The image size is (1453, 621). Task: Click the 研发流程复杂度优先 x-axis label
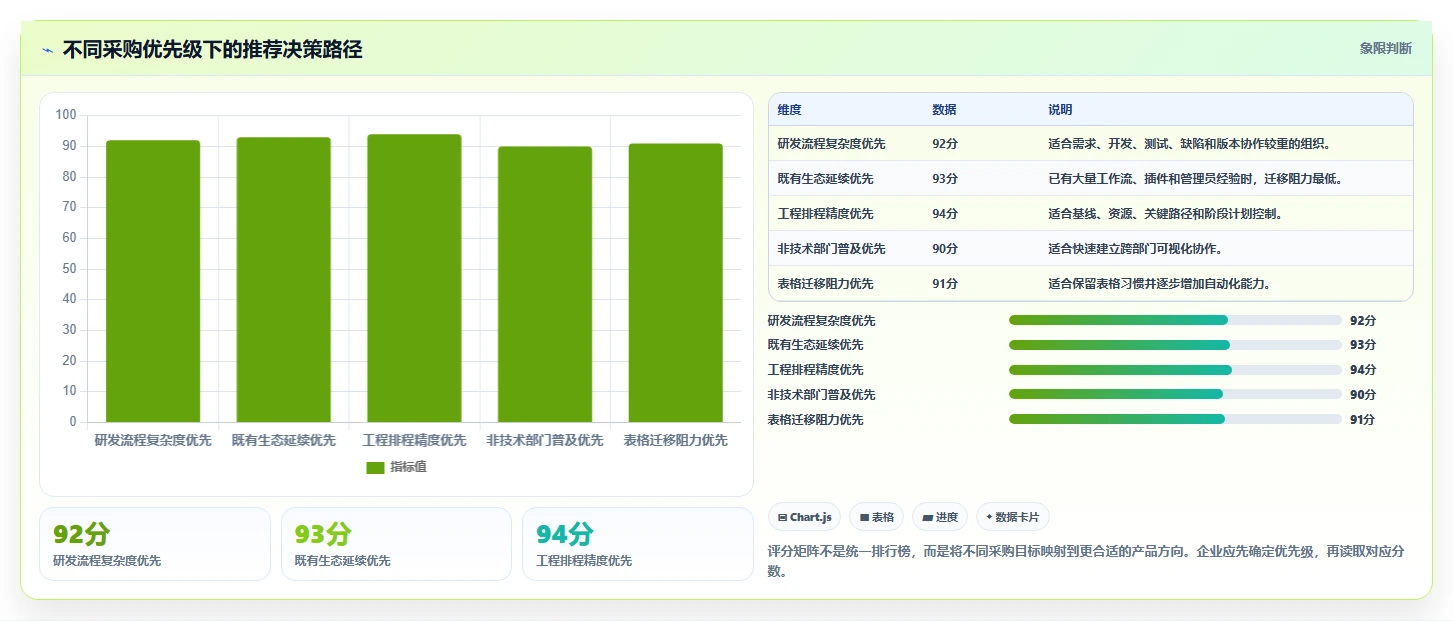click(x=153, y=440)
